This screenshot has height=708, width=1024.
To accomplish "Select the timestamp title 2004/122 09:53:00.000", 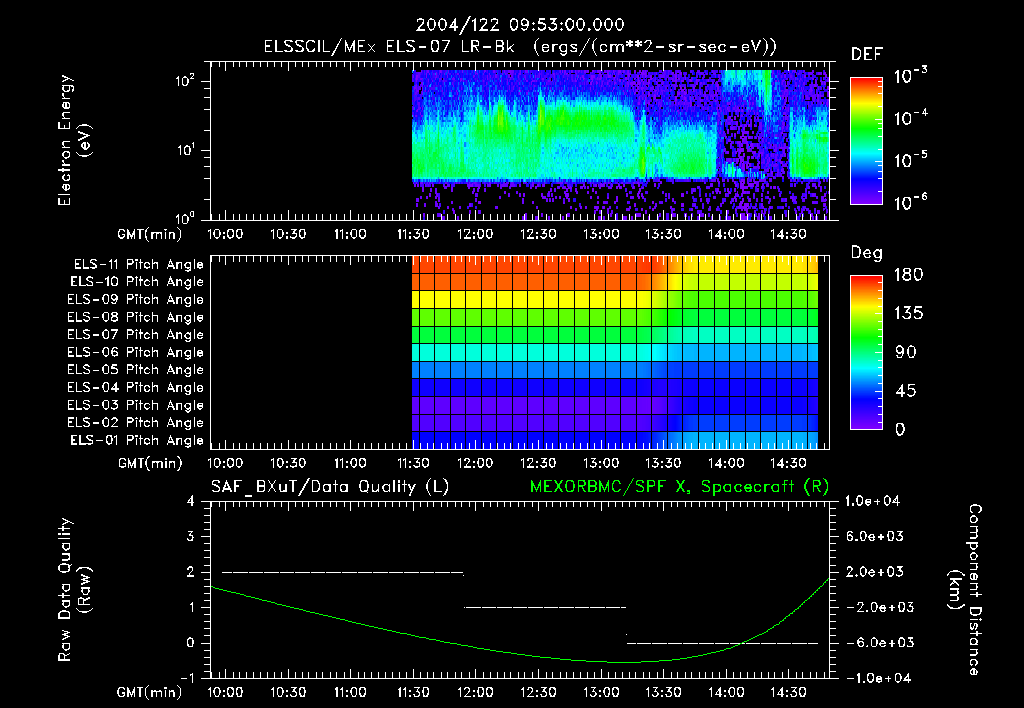I will pyautogui.click(x=520, y=25).
